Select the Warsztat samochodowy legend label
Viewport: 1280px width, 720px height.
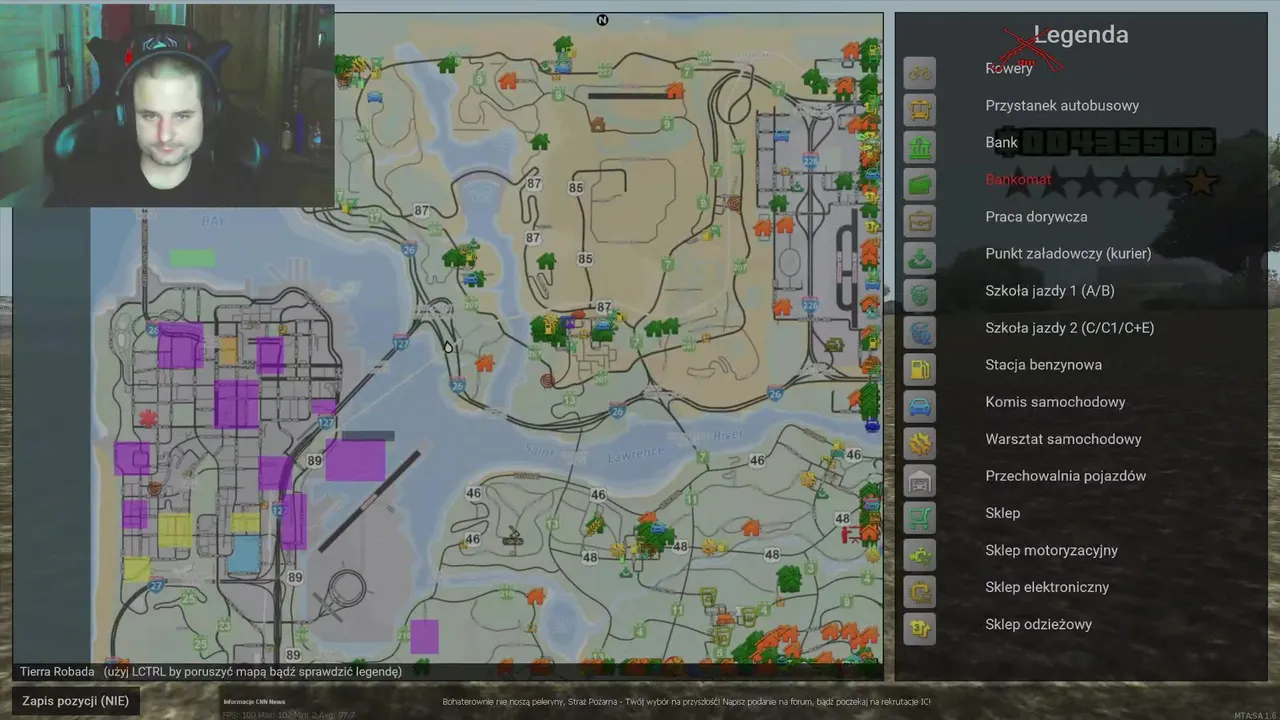(x=1063, y=438)
